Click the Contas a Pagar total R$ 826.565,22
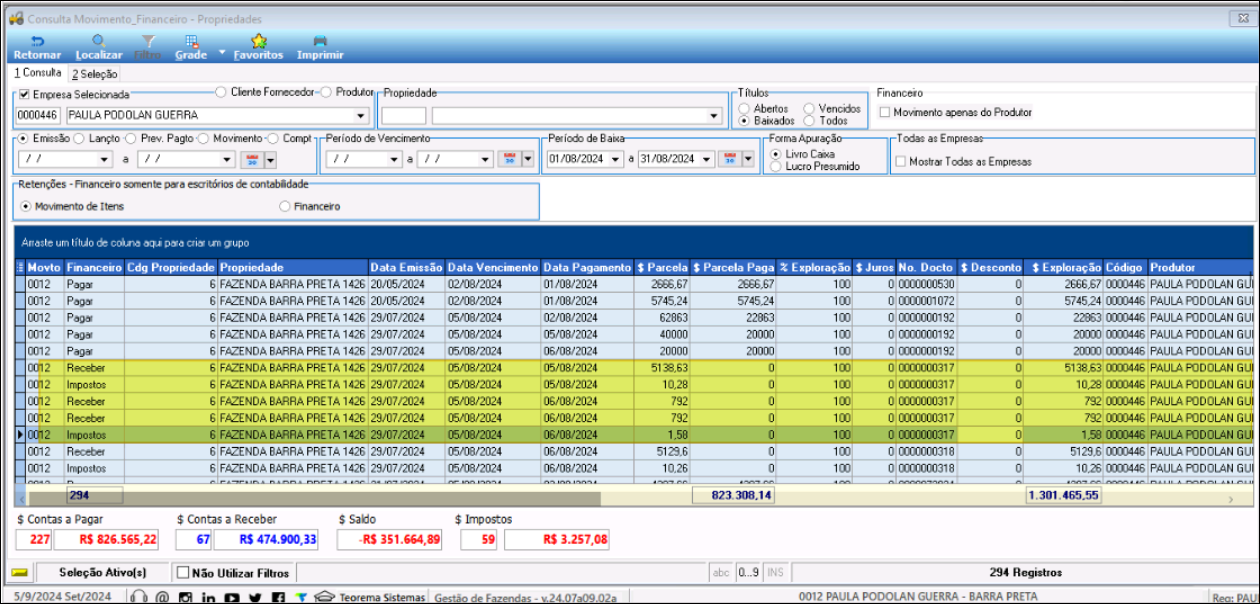 (105, 539)
